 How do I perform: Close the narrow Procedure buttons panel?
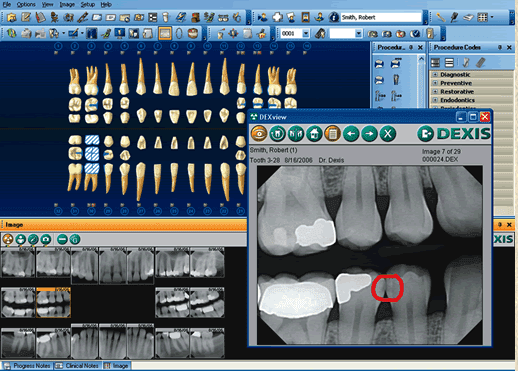click(x=420, y=47)
